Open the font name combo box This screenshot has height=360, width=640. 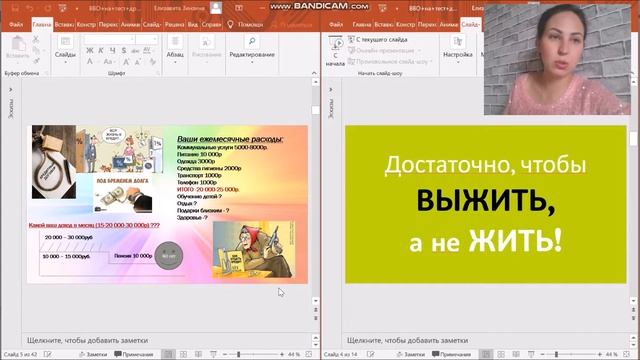click(109, 39)
